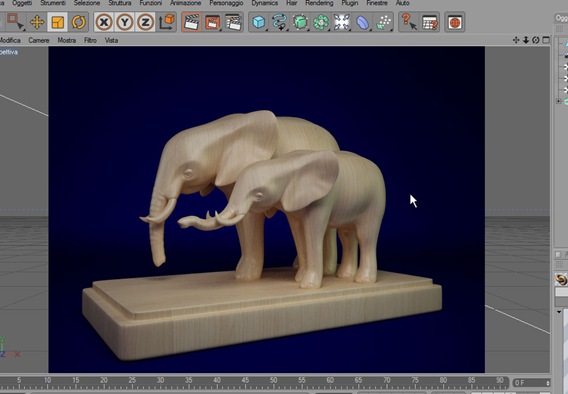The height and width of the screenshot is (394, 568).
Task: Activate the Move tool
Action: (37, 22)
